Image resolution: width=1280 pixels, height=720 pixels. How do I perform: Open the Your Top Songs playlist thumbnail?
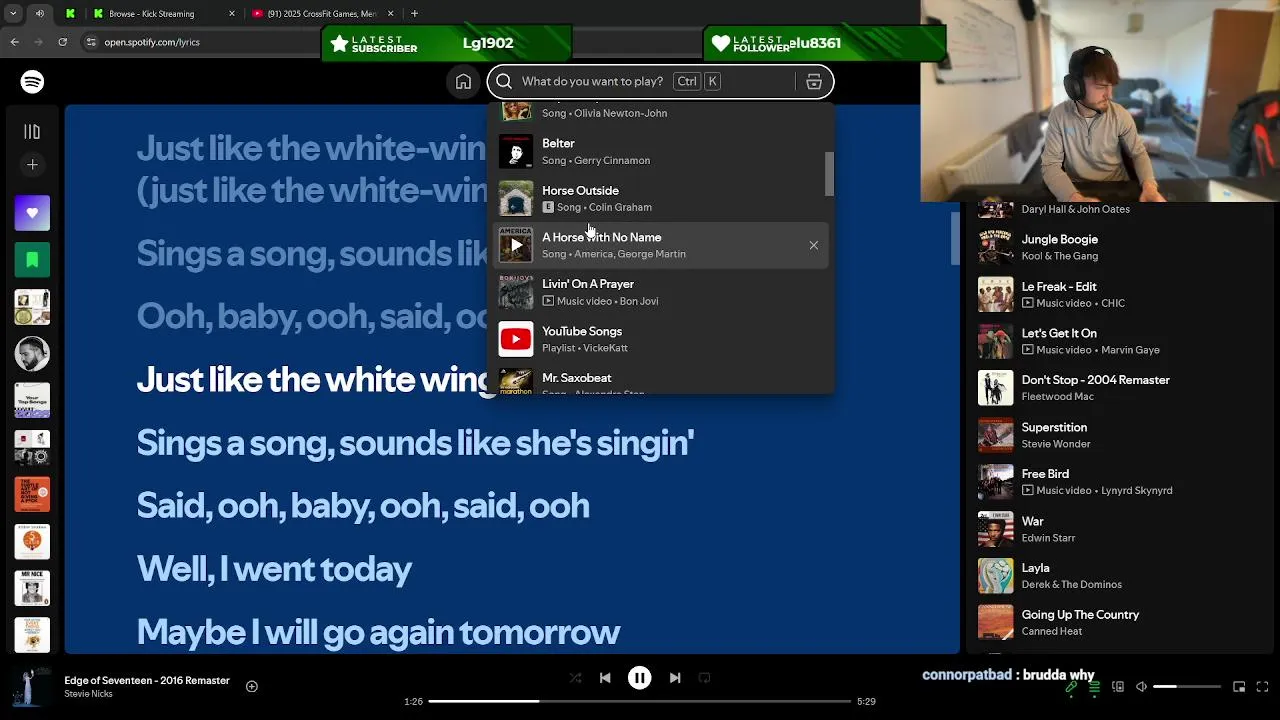pos(32,401)
